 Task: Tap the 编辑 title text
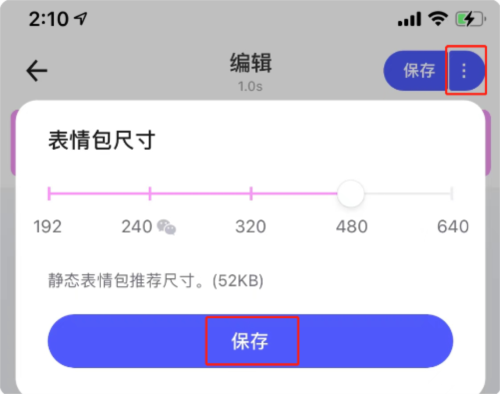click(251, 63)
